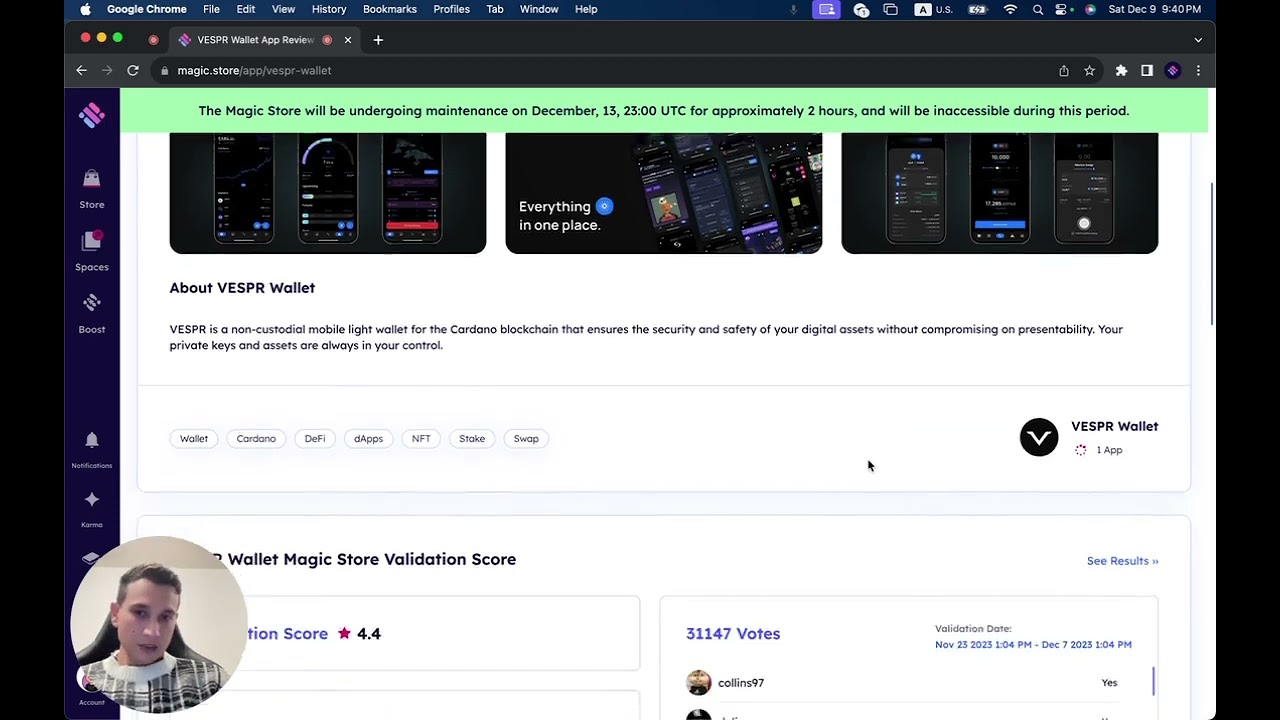Open the 'Everything in one place' screenshot
The width and height of the screenshot is (1280, 720).
[664, 192]
